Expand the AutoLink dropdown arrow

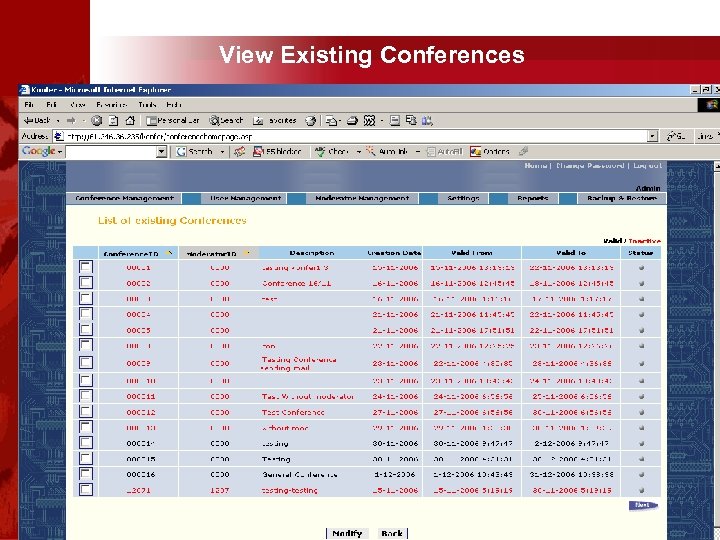(418, 152)
